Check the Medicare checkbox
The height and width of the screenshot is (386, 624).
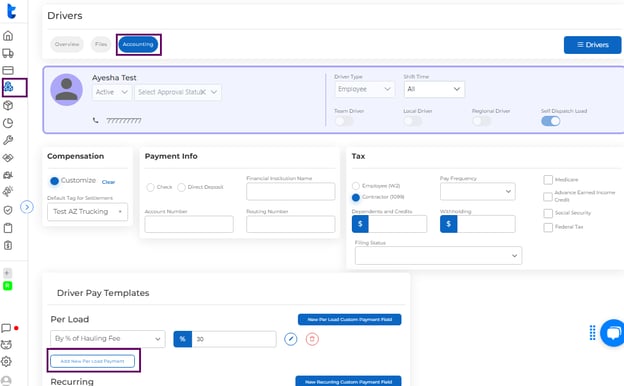(x=548, y=180)
